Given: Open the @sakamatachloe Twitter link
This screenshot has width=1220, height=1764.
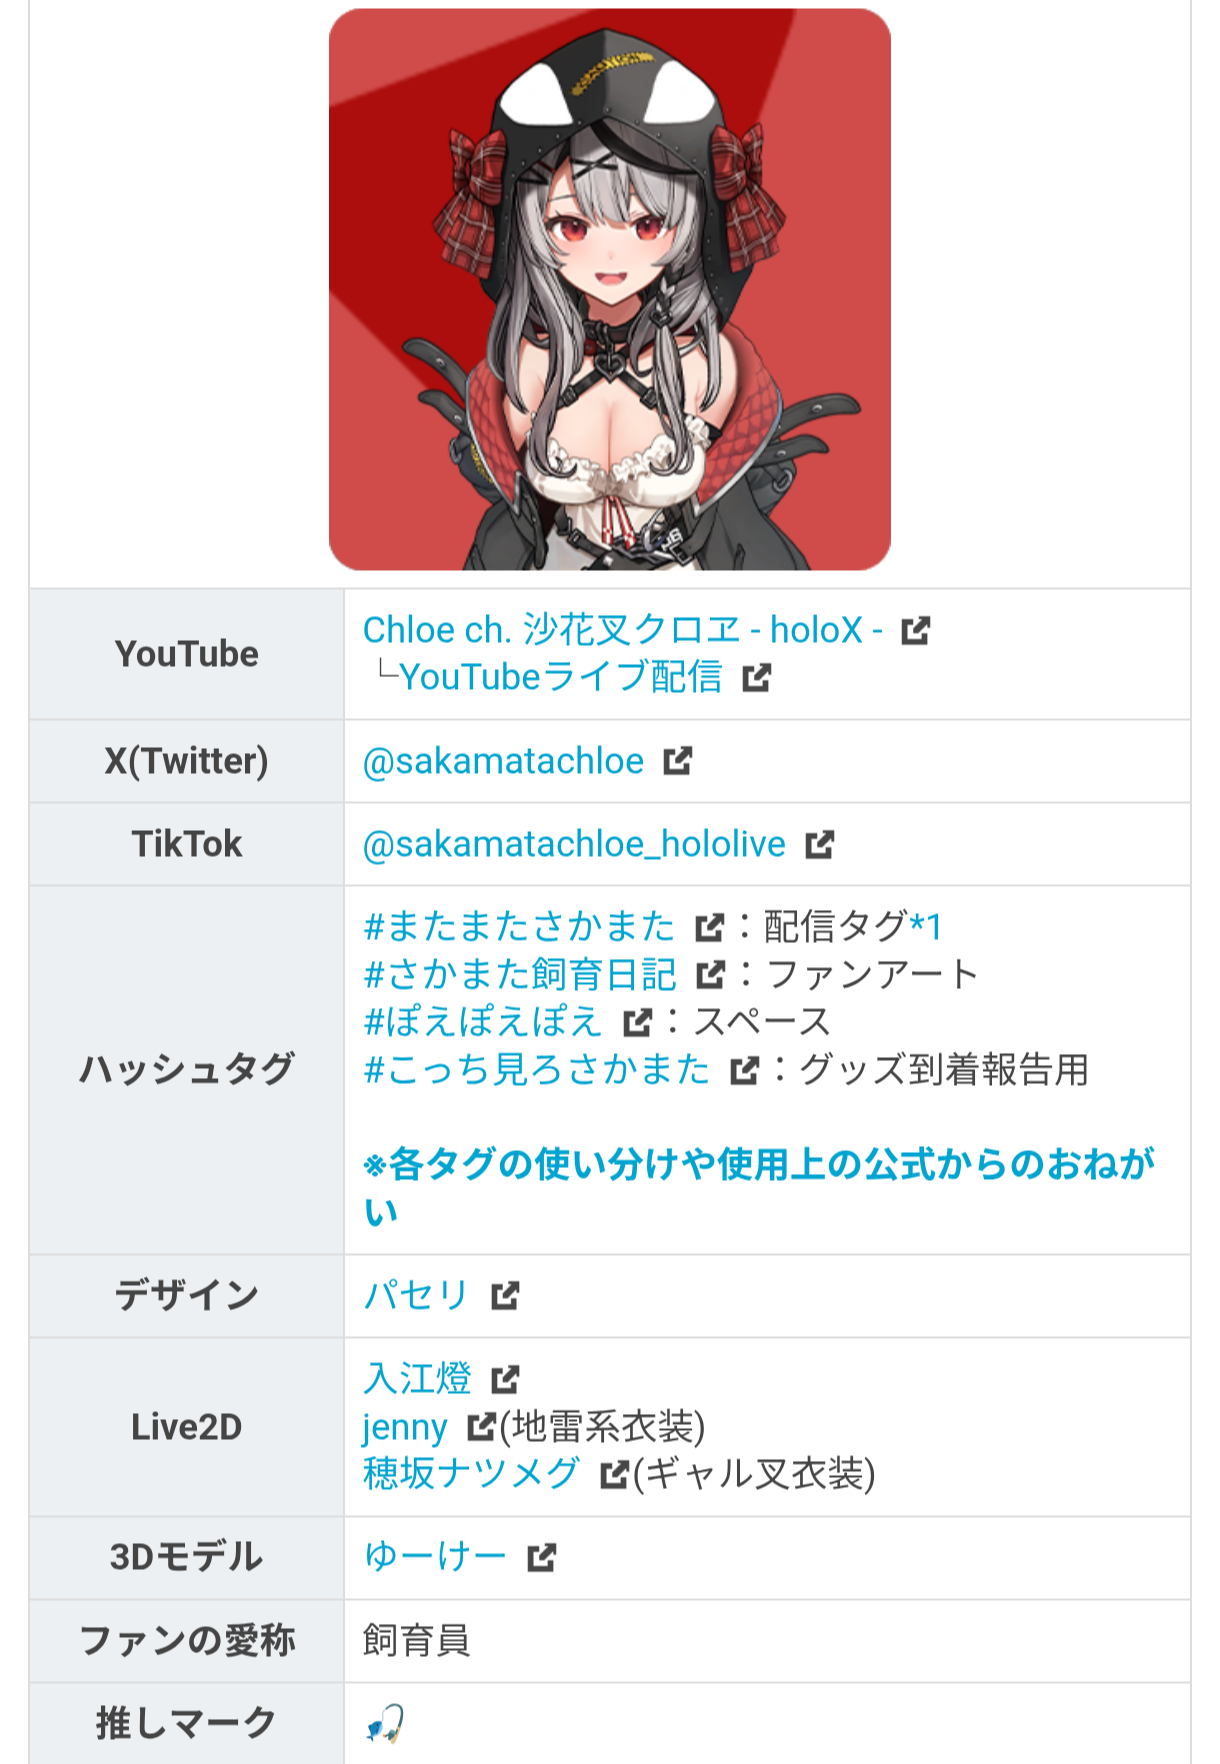Looking at the screenshot, I should click(503, 761).
